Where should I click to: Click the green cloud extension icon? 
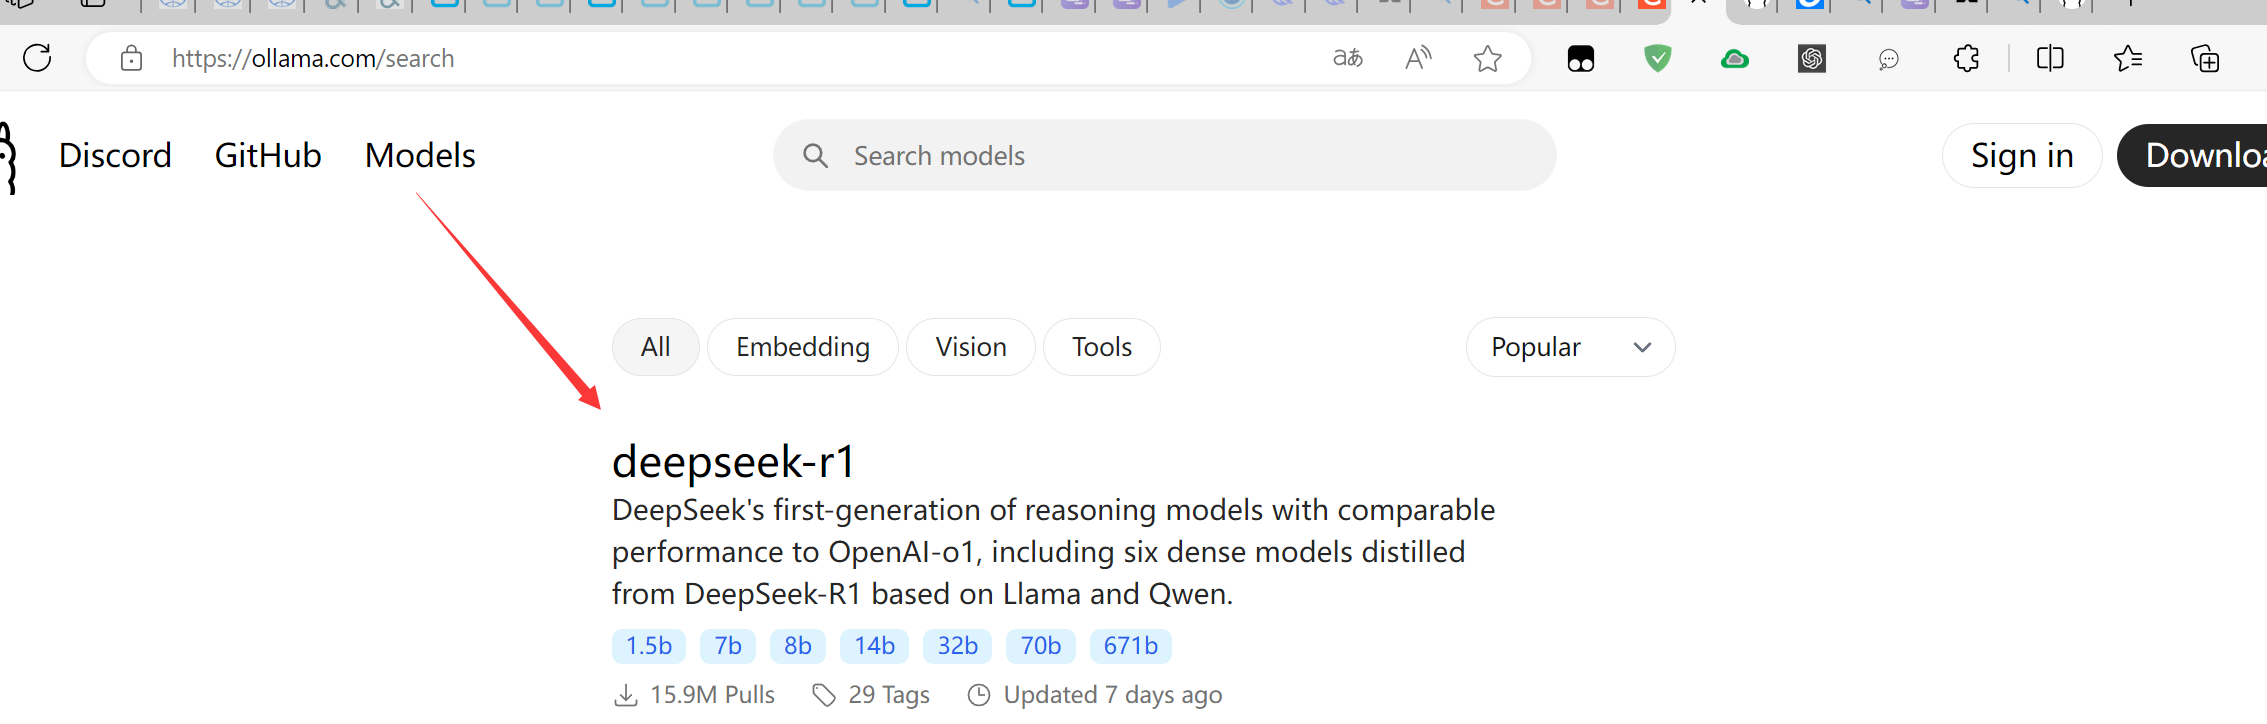tap(1735, 60)
